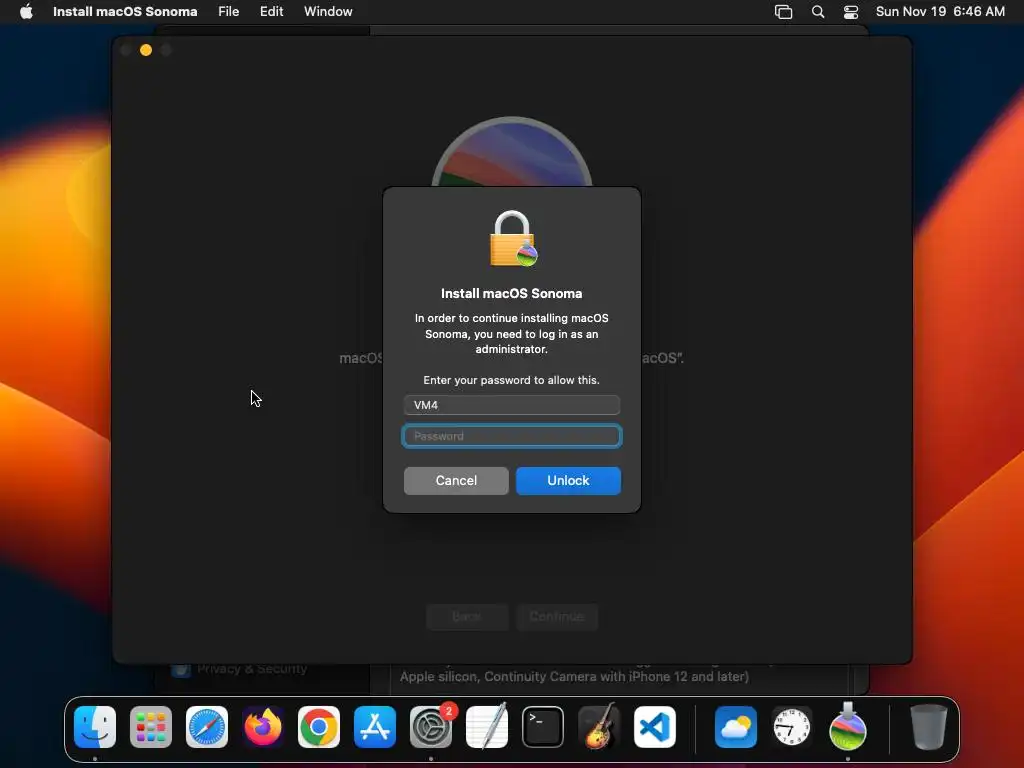Click the dimmed Continue button in installer
This screenshot has width=1024, height=768.
(556, 616)
